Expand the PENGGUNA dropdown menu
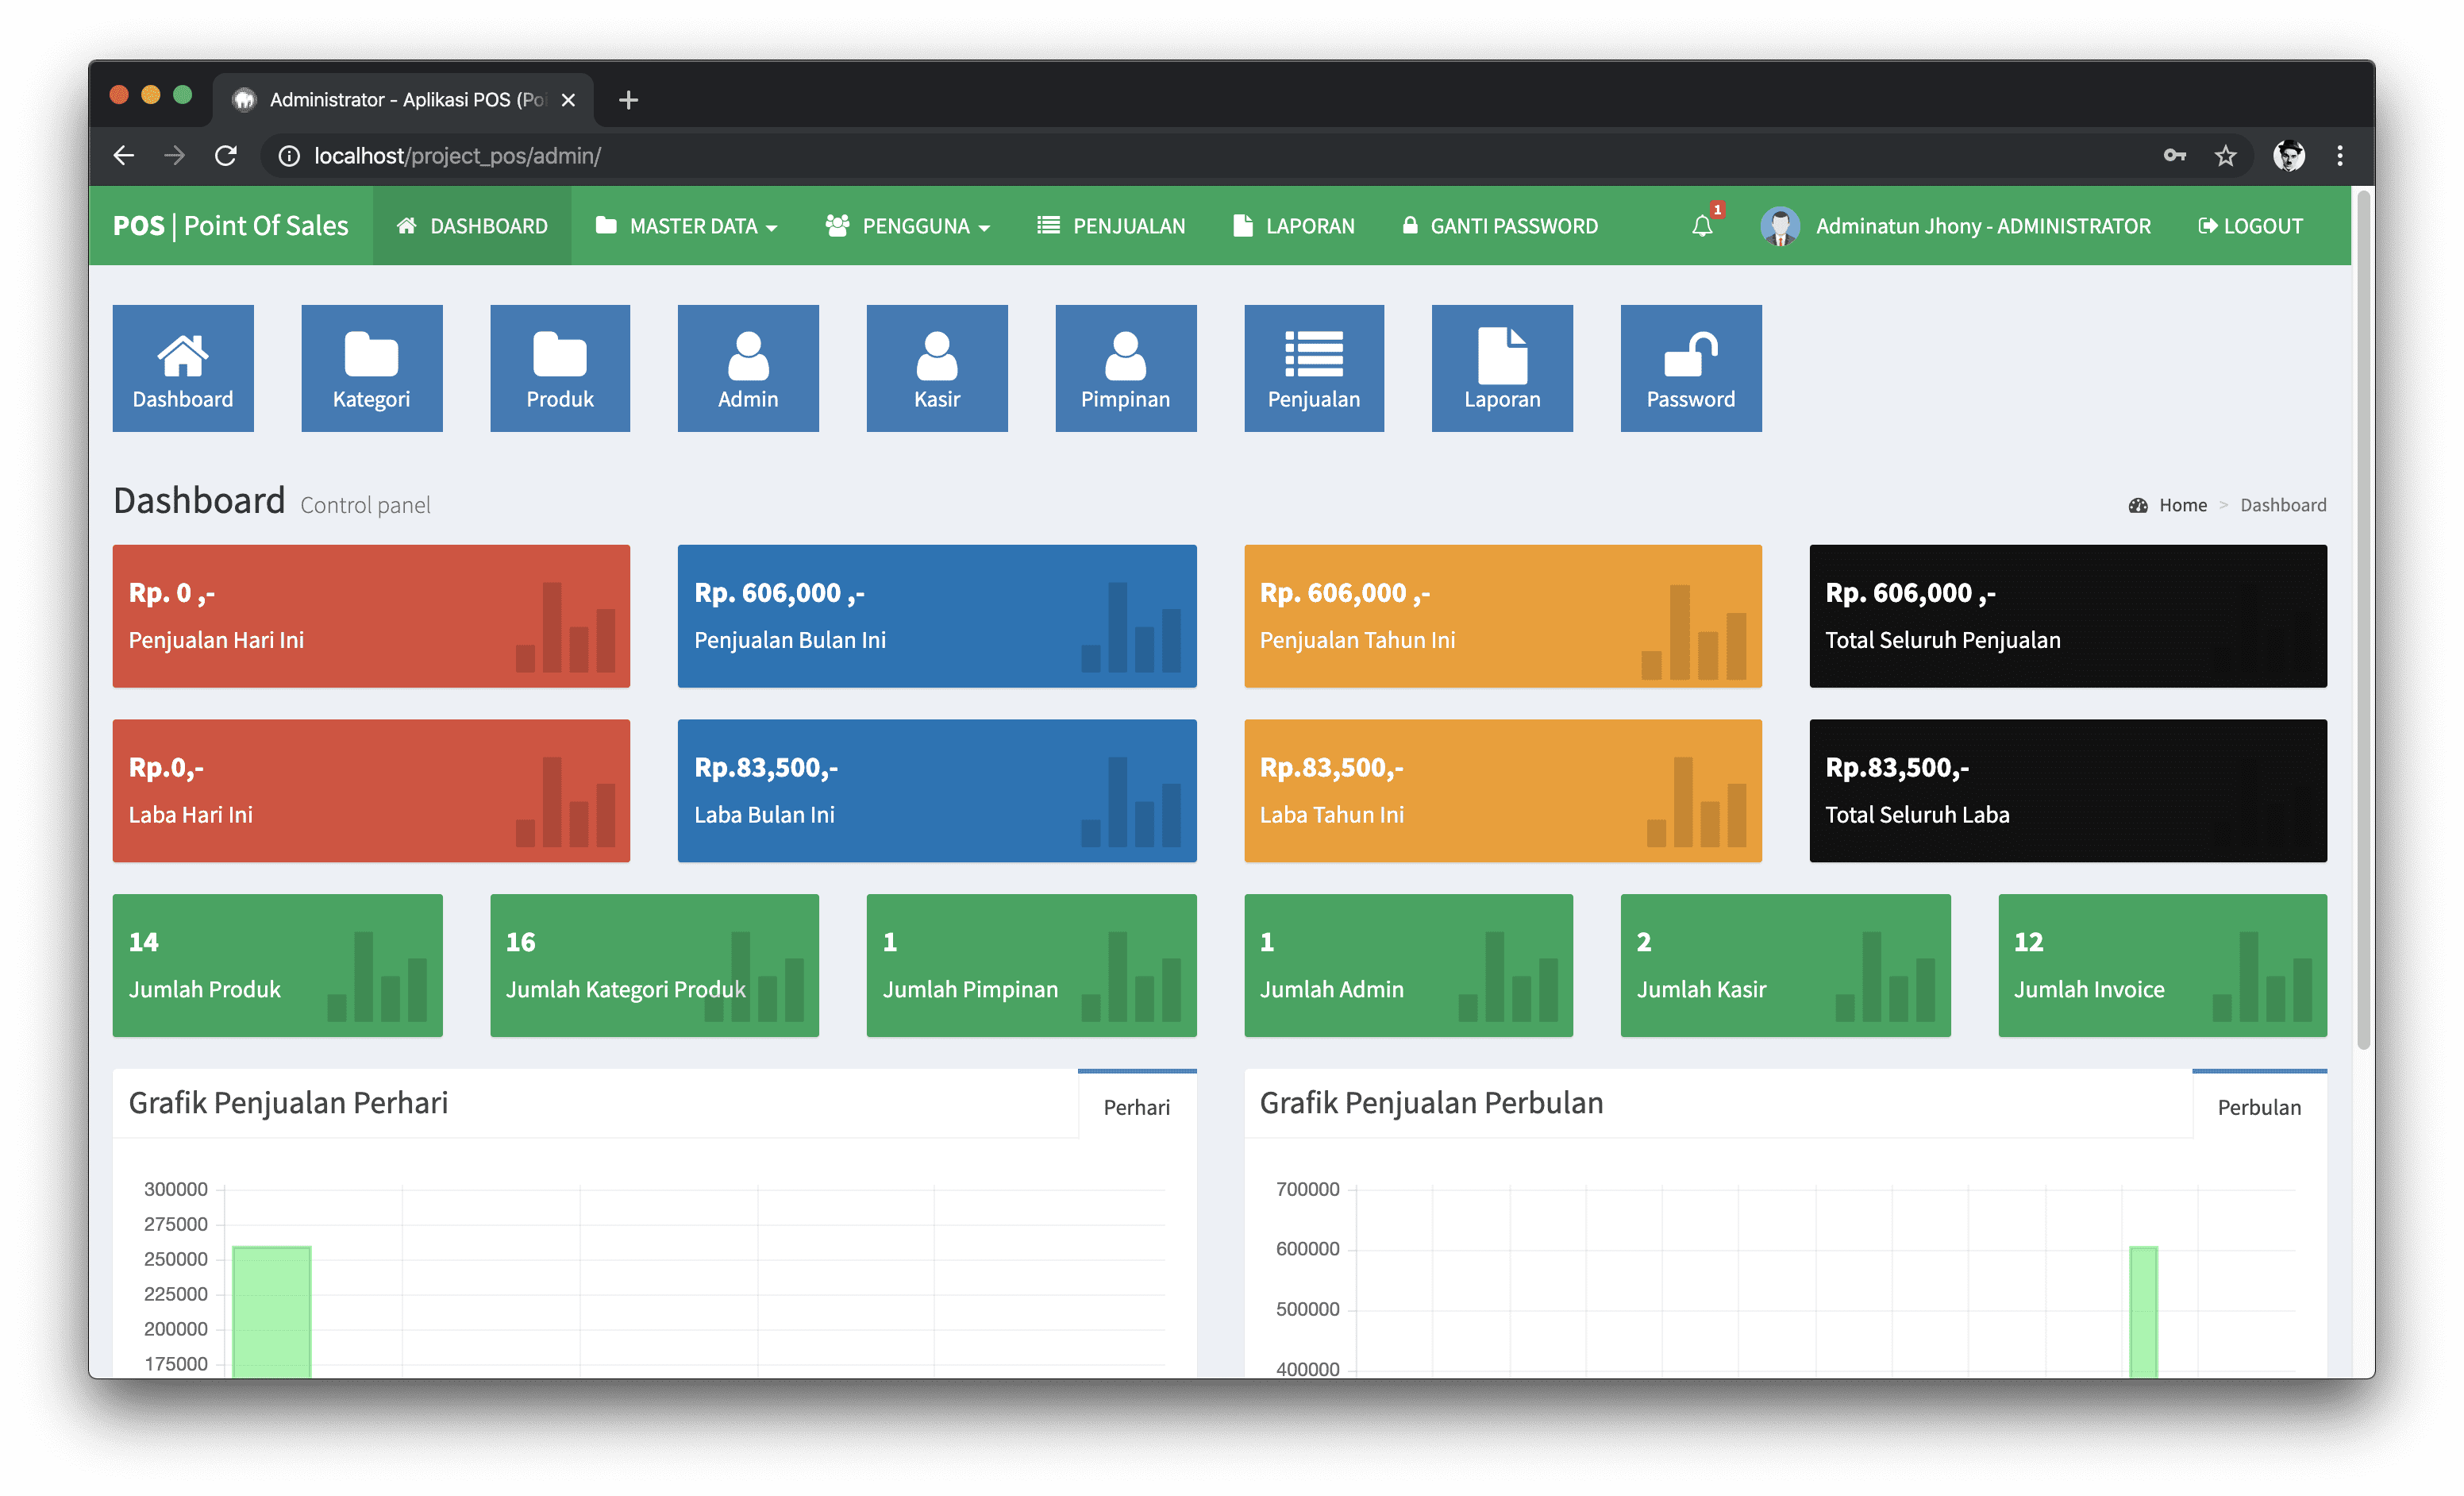Image resolution: width=2464 pixels, height=1496 pixels. tap(907, 226)
